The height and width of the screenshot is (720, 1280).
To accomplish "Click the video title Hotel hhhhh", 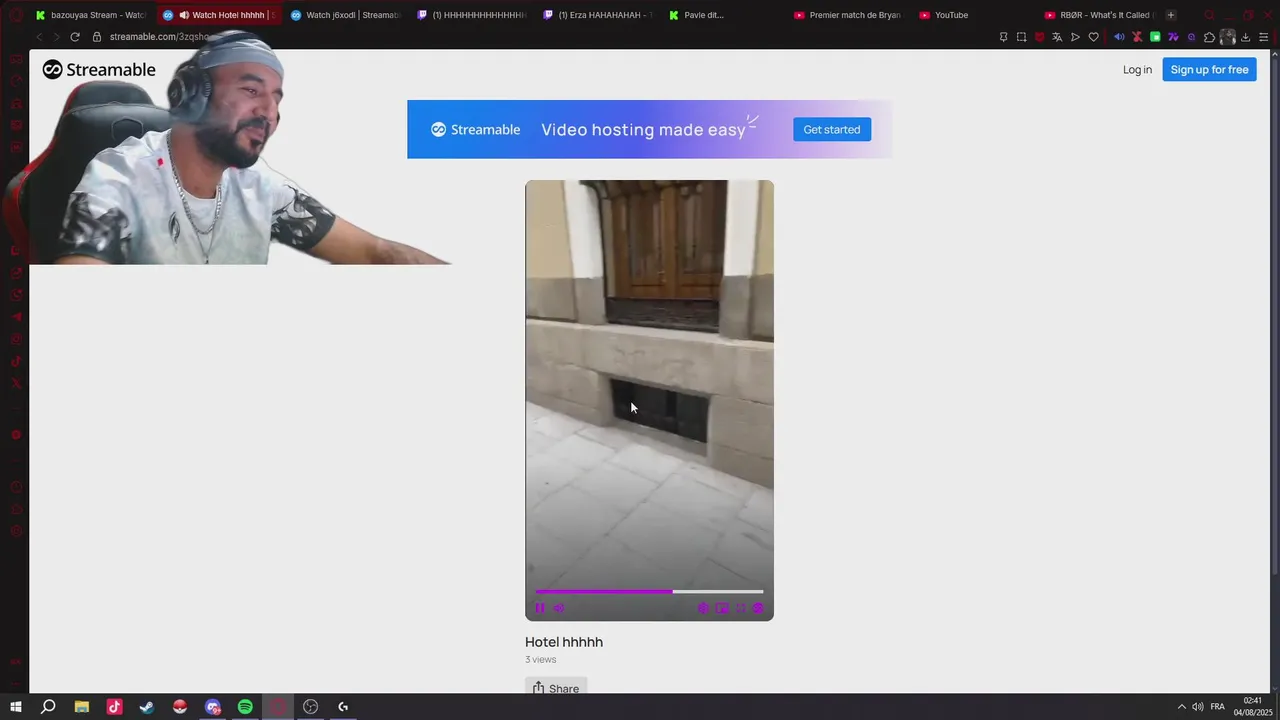I will click(x=564, y=642).
